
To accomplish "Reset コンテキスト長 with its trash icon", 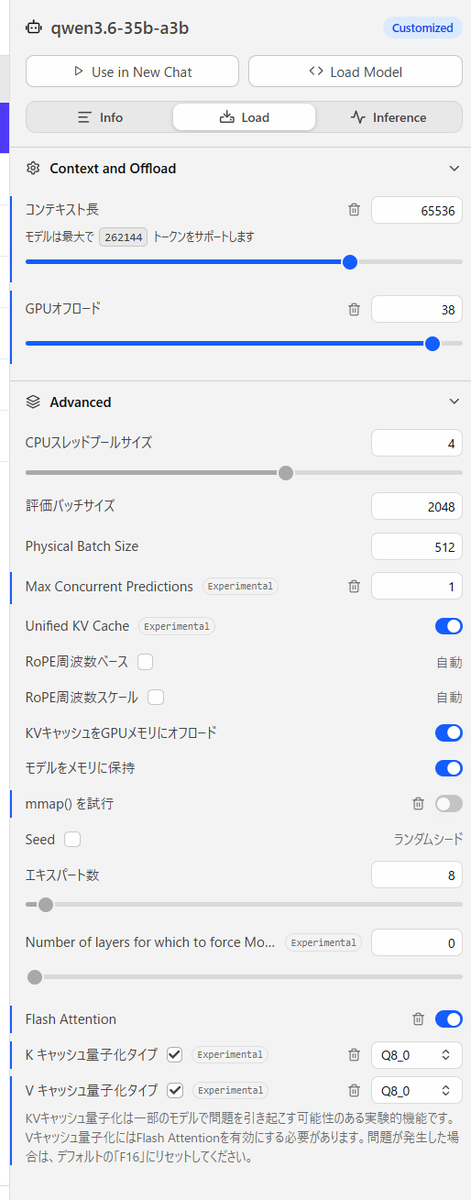I will [x=354, y=210].
